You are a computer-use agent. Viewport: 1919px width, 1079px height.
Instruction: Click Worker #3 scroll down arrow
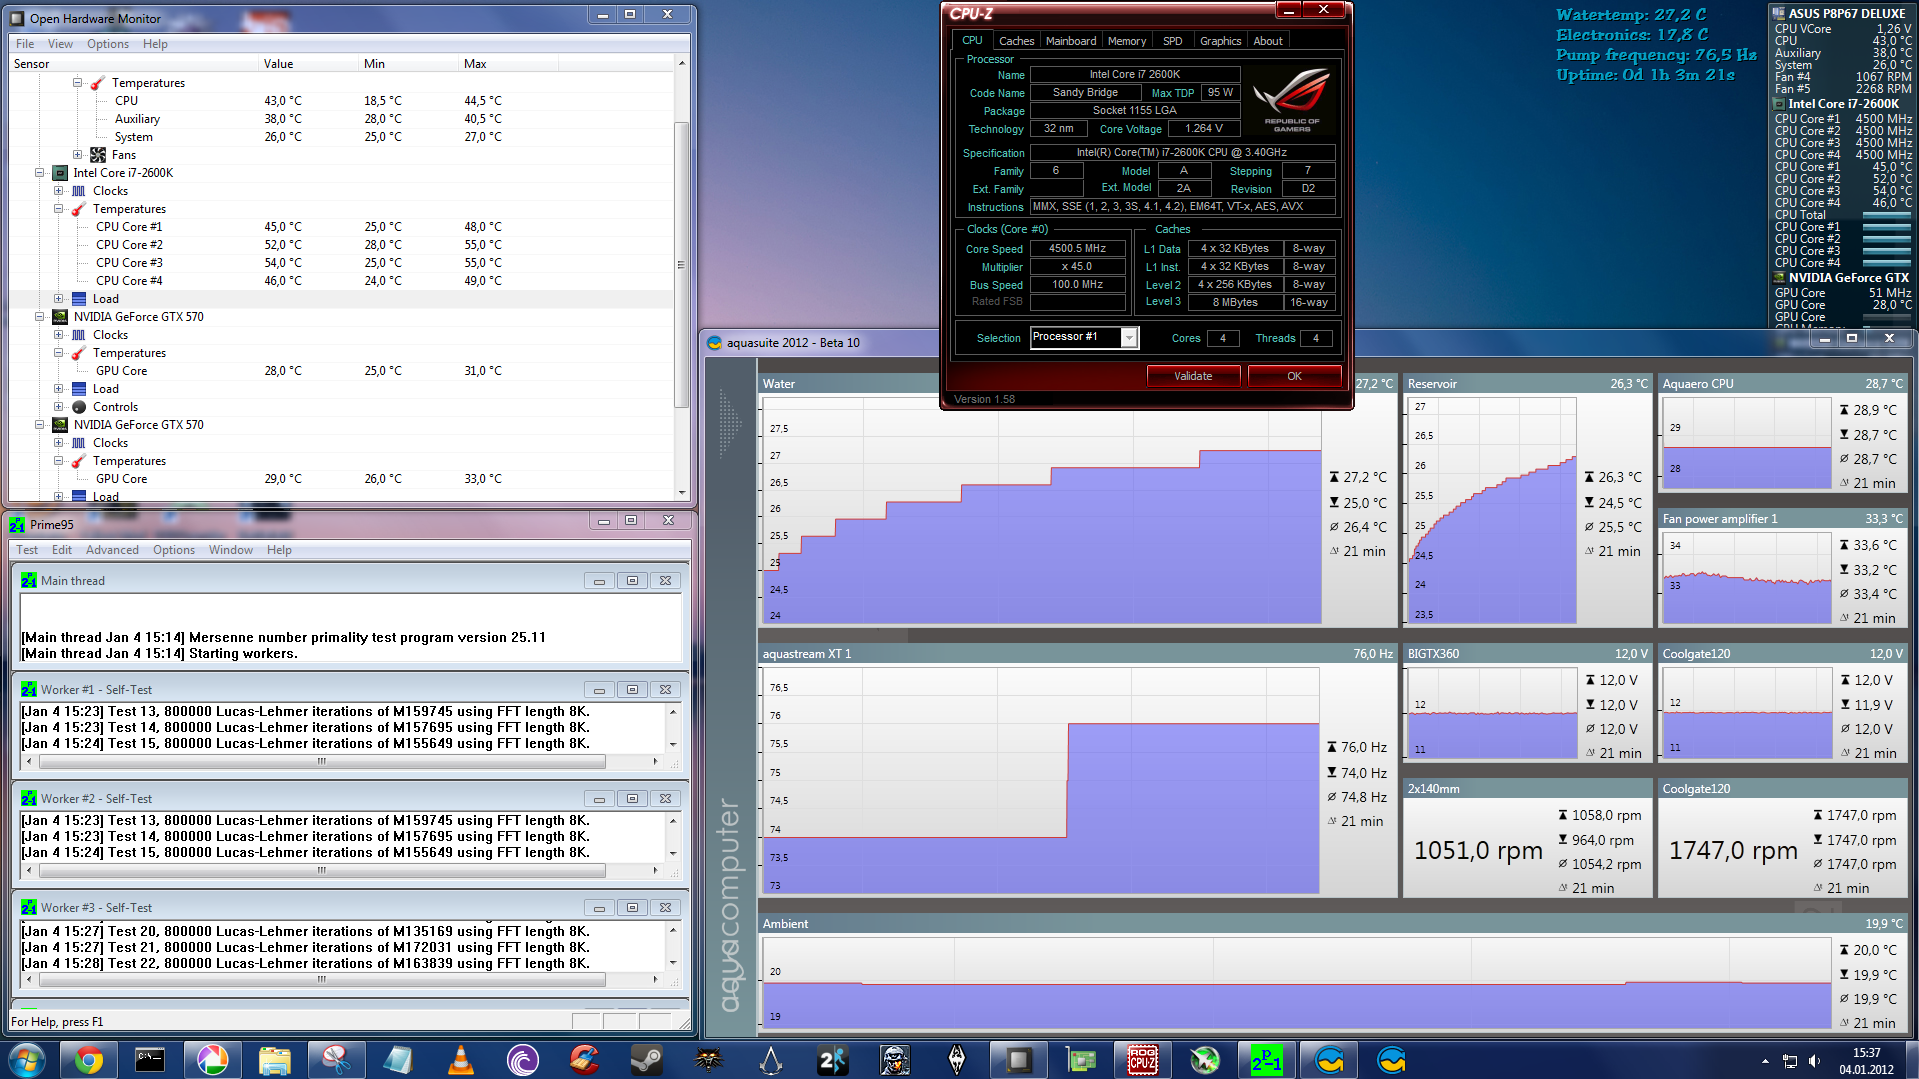[x=673, y=963]
